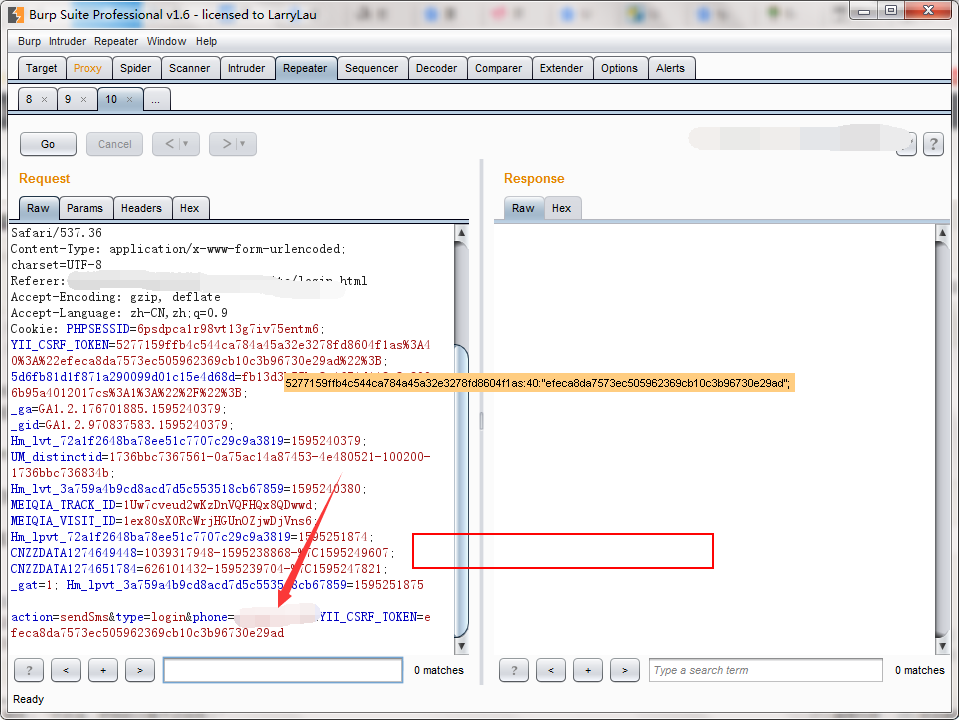Select the request Raw view tab
This screenshot has height=720, width=959.
(38, 208)
